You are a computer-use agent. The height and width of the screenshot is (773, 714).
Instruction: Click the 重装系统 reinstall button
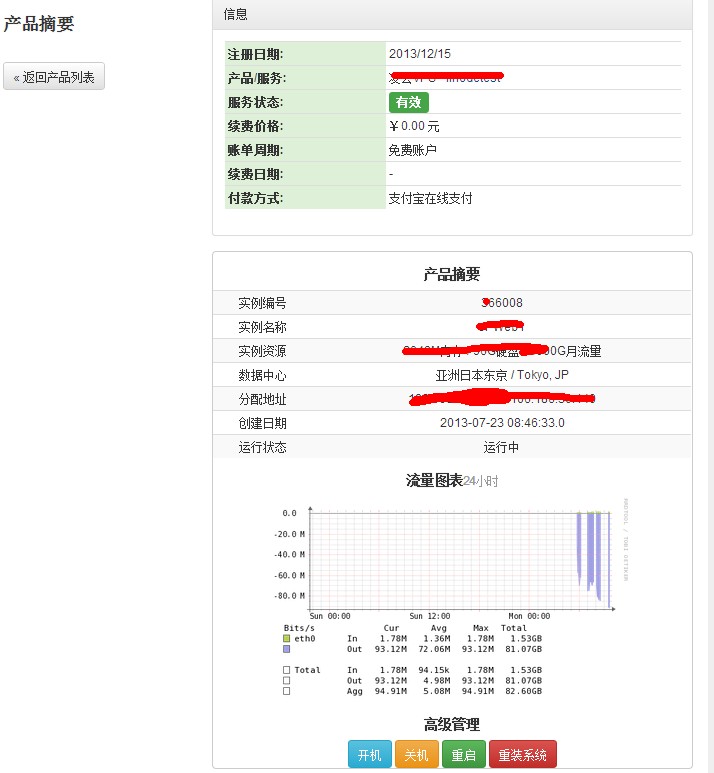[x=523, y=755]
